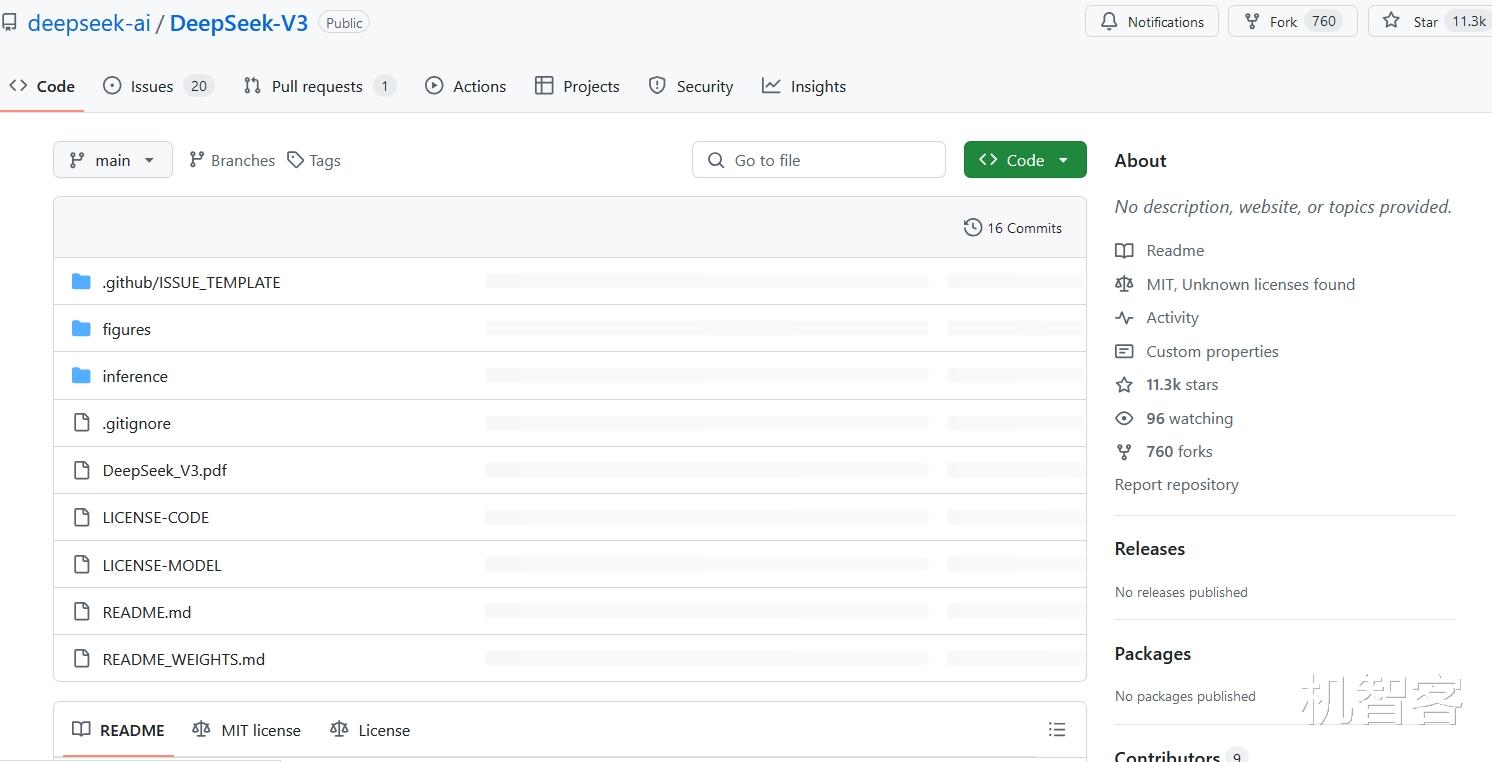This screenshot has height=762, width=1492.
Task: Open the DeepSeek_V3.pdf file
Action: 164,470
